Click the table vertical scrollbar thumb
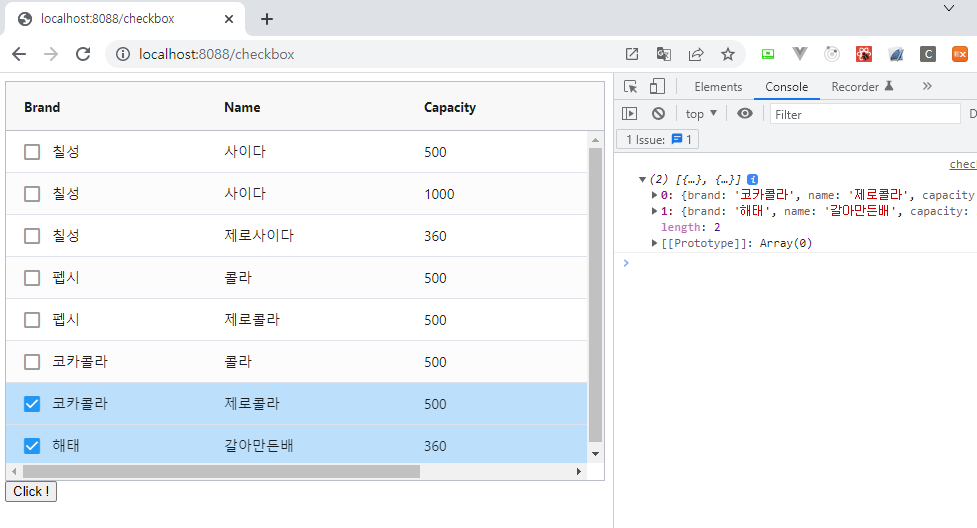977x528 pixels. (x=595, y=294)
